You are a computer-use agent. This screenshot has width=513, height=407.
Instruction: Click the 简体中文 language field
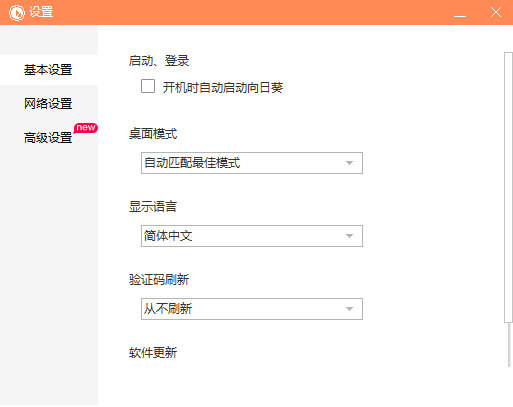tap(252, 236)
